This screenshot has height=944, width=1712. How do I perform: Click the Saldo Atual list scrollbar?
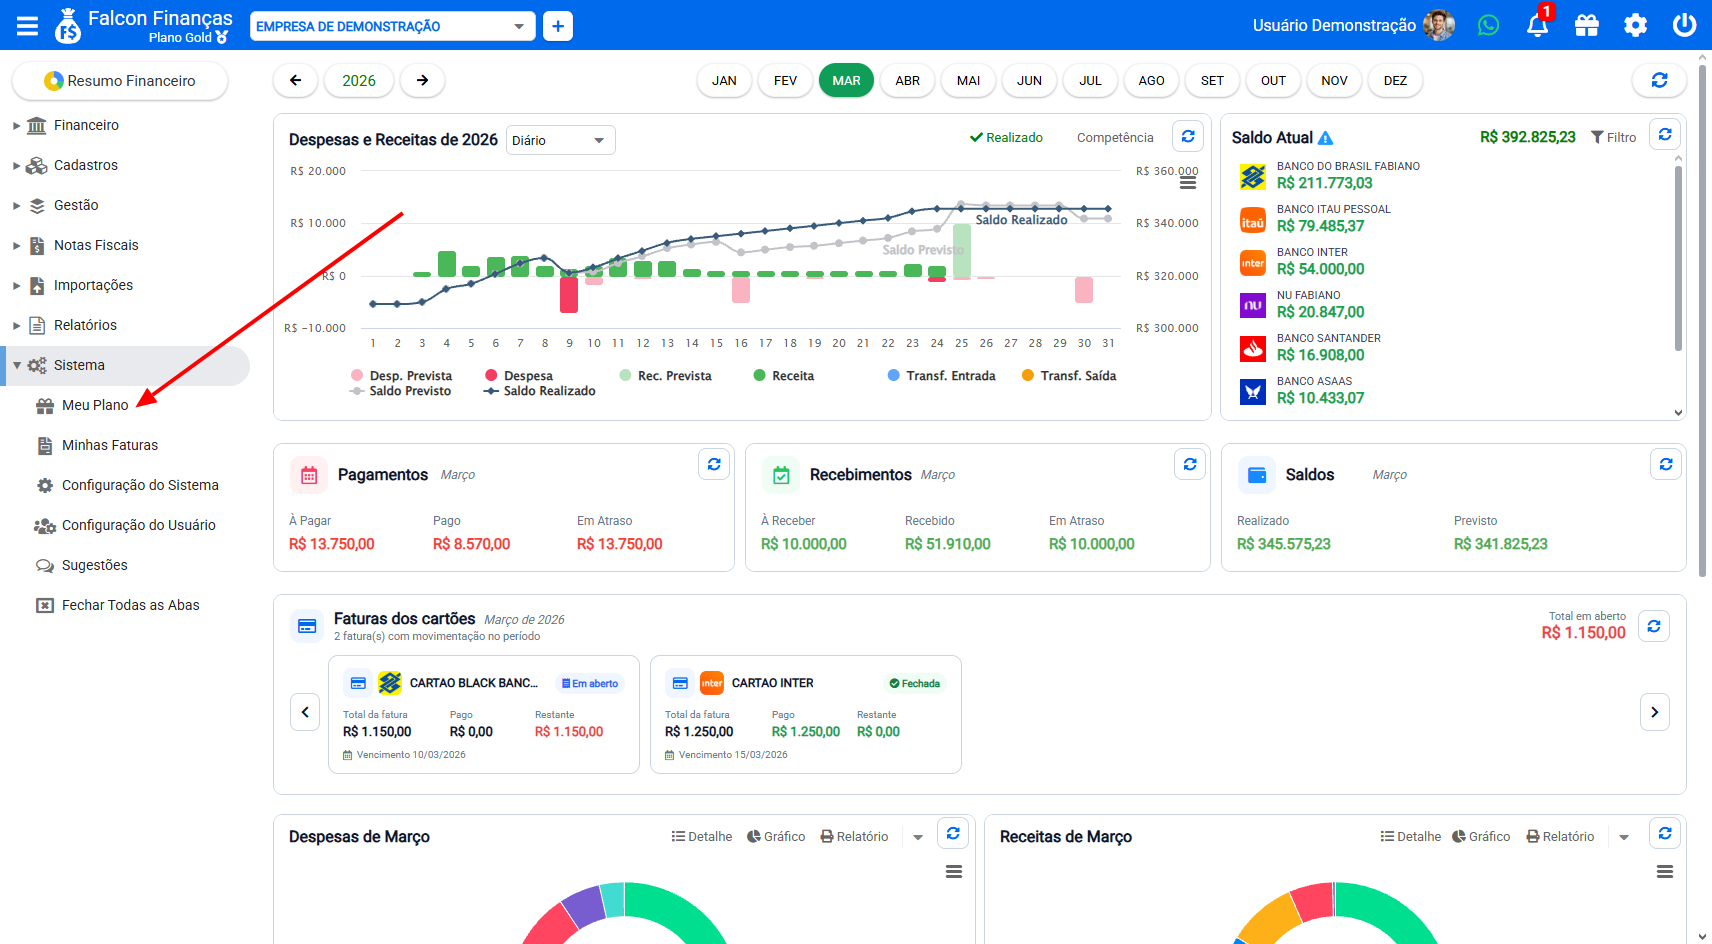coord(1678,258)
